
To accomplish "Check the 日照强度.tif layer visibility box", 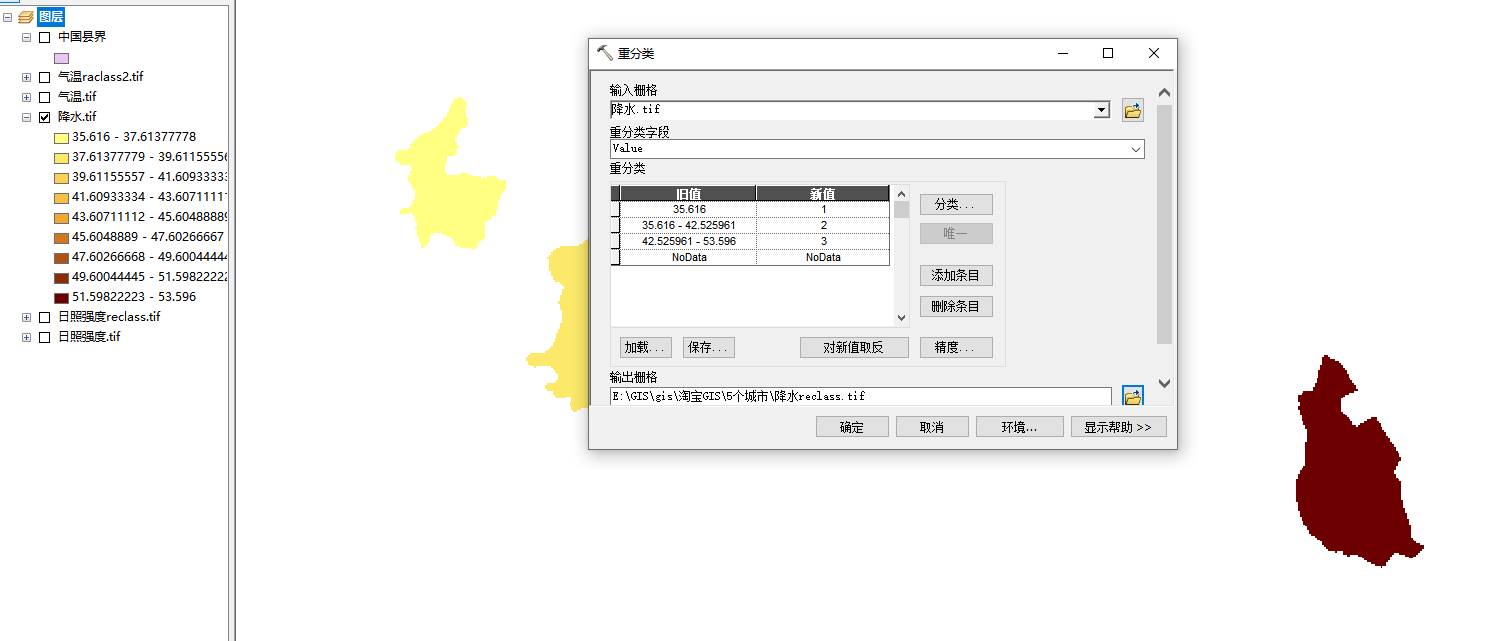I will pyautogui.click(x=44, y=337).
